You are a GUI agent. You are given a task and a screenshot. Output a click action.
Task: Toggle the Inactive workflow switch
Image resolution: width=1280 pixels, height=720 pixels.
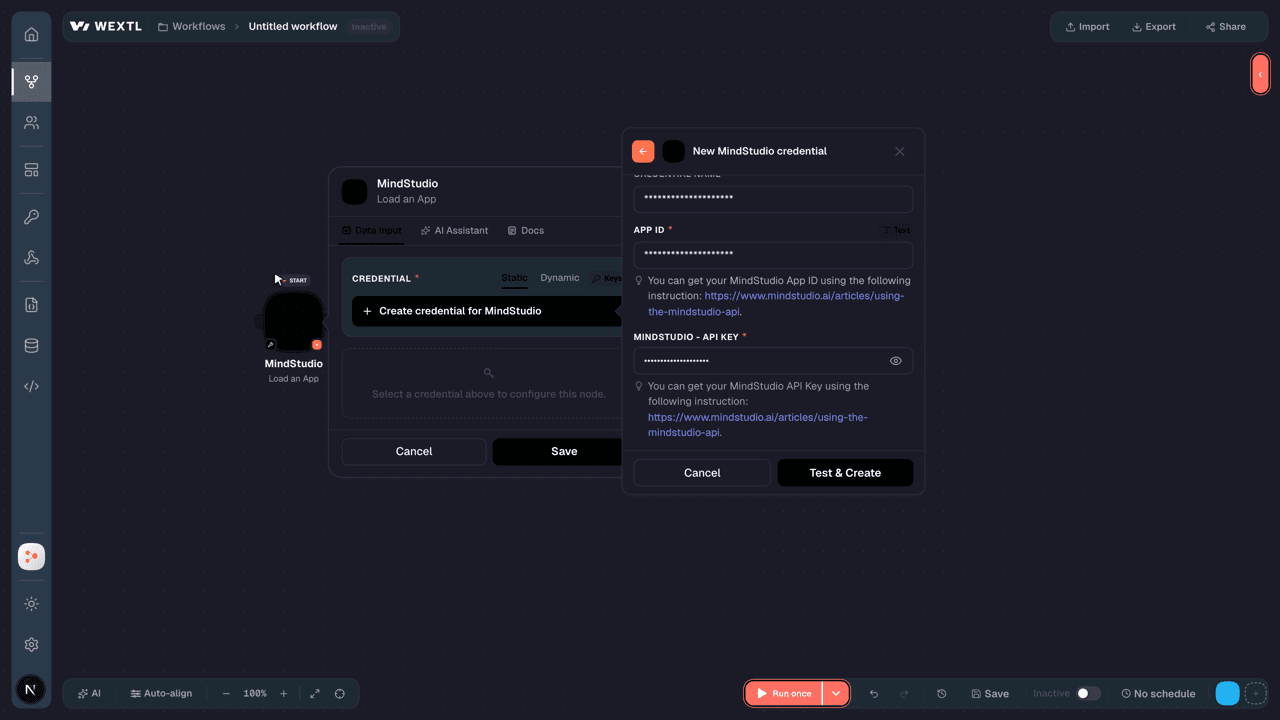[1088, 693]
